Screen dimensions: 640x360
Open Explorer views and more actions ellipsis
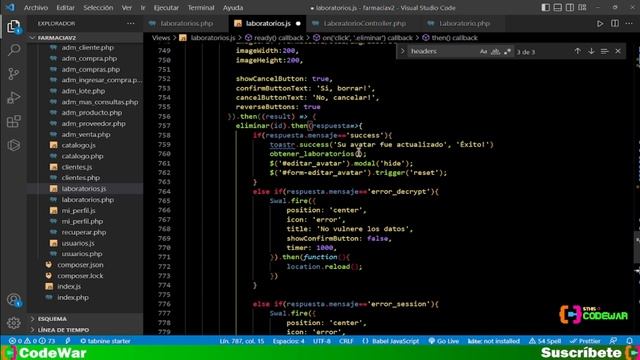[x=131, y=24]
